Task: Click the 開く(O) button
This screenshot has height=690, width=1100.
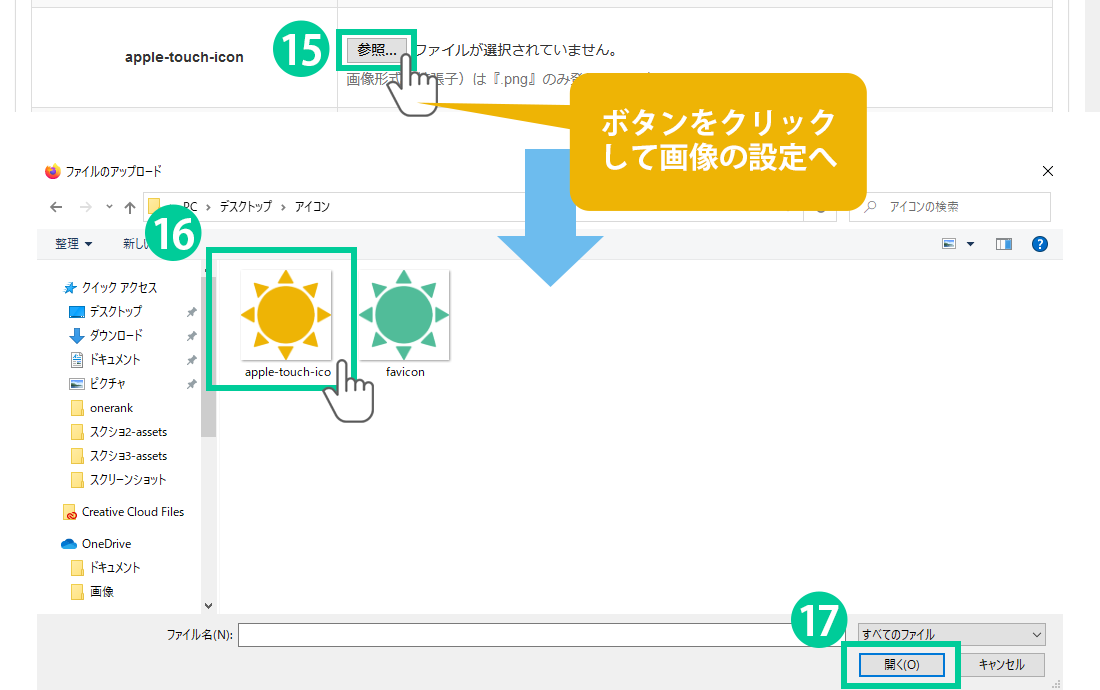Action: tap(901, 665)
